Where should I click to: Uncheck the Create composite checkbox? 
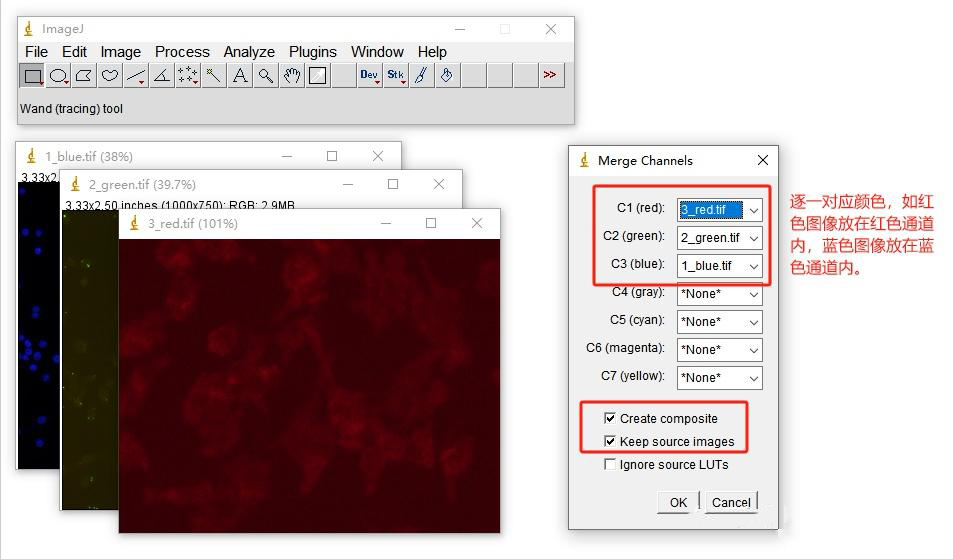(610, 418)
